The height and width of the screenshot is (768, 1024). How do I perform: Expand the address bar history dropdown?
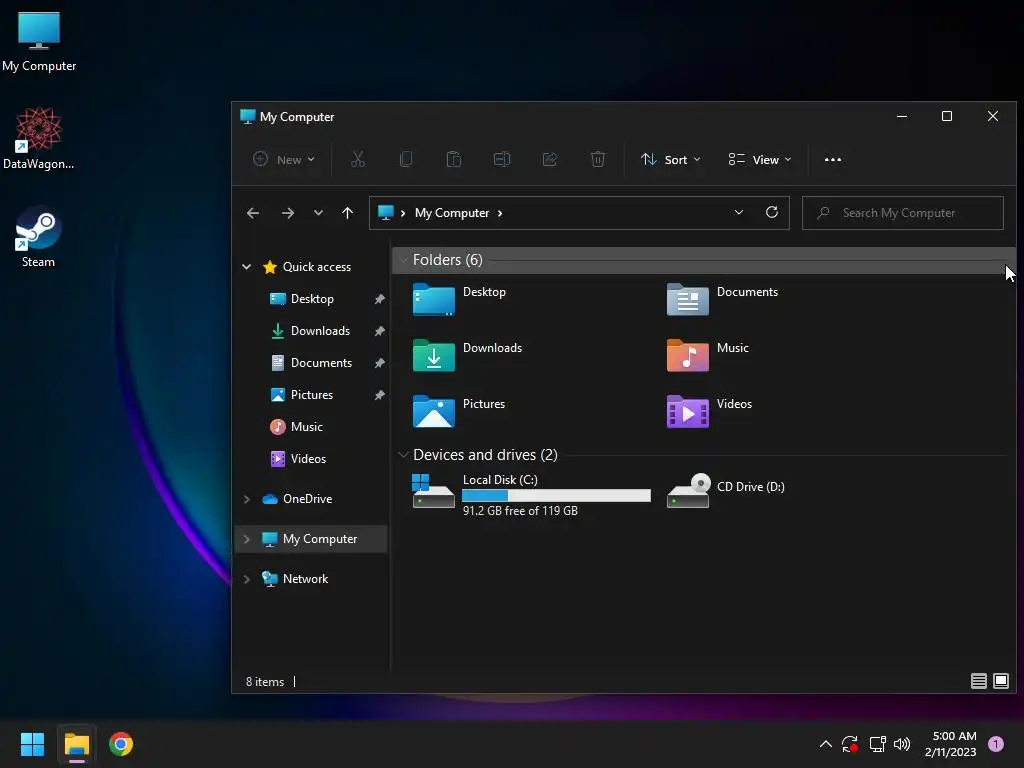click(739, 212)
